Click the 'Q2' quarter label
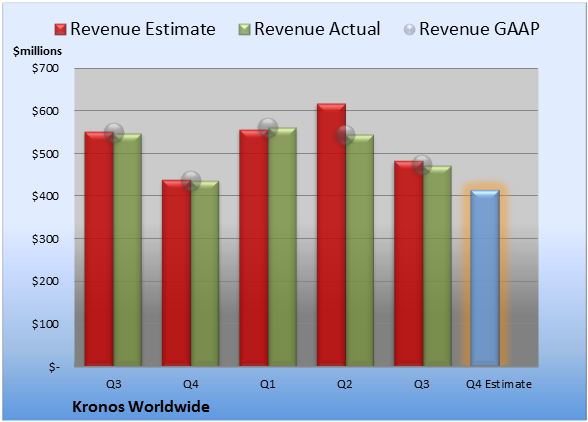The image size is (588, 422). tap(345, 384)
